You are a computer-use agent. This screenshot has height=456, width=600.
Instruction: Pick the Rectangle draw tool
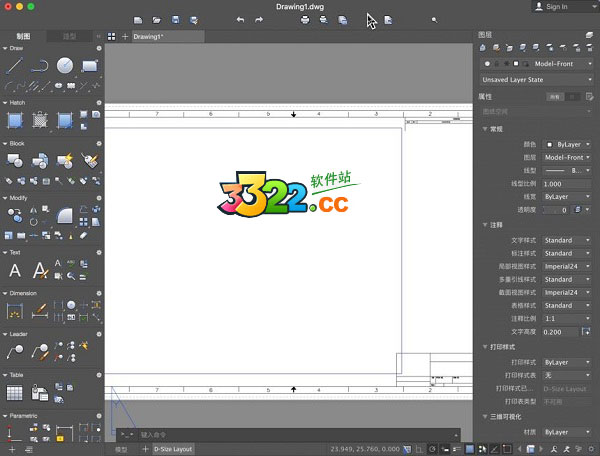tap(90, 66)
